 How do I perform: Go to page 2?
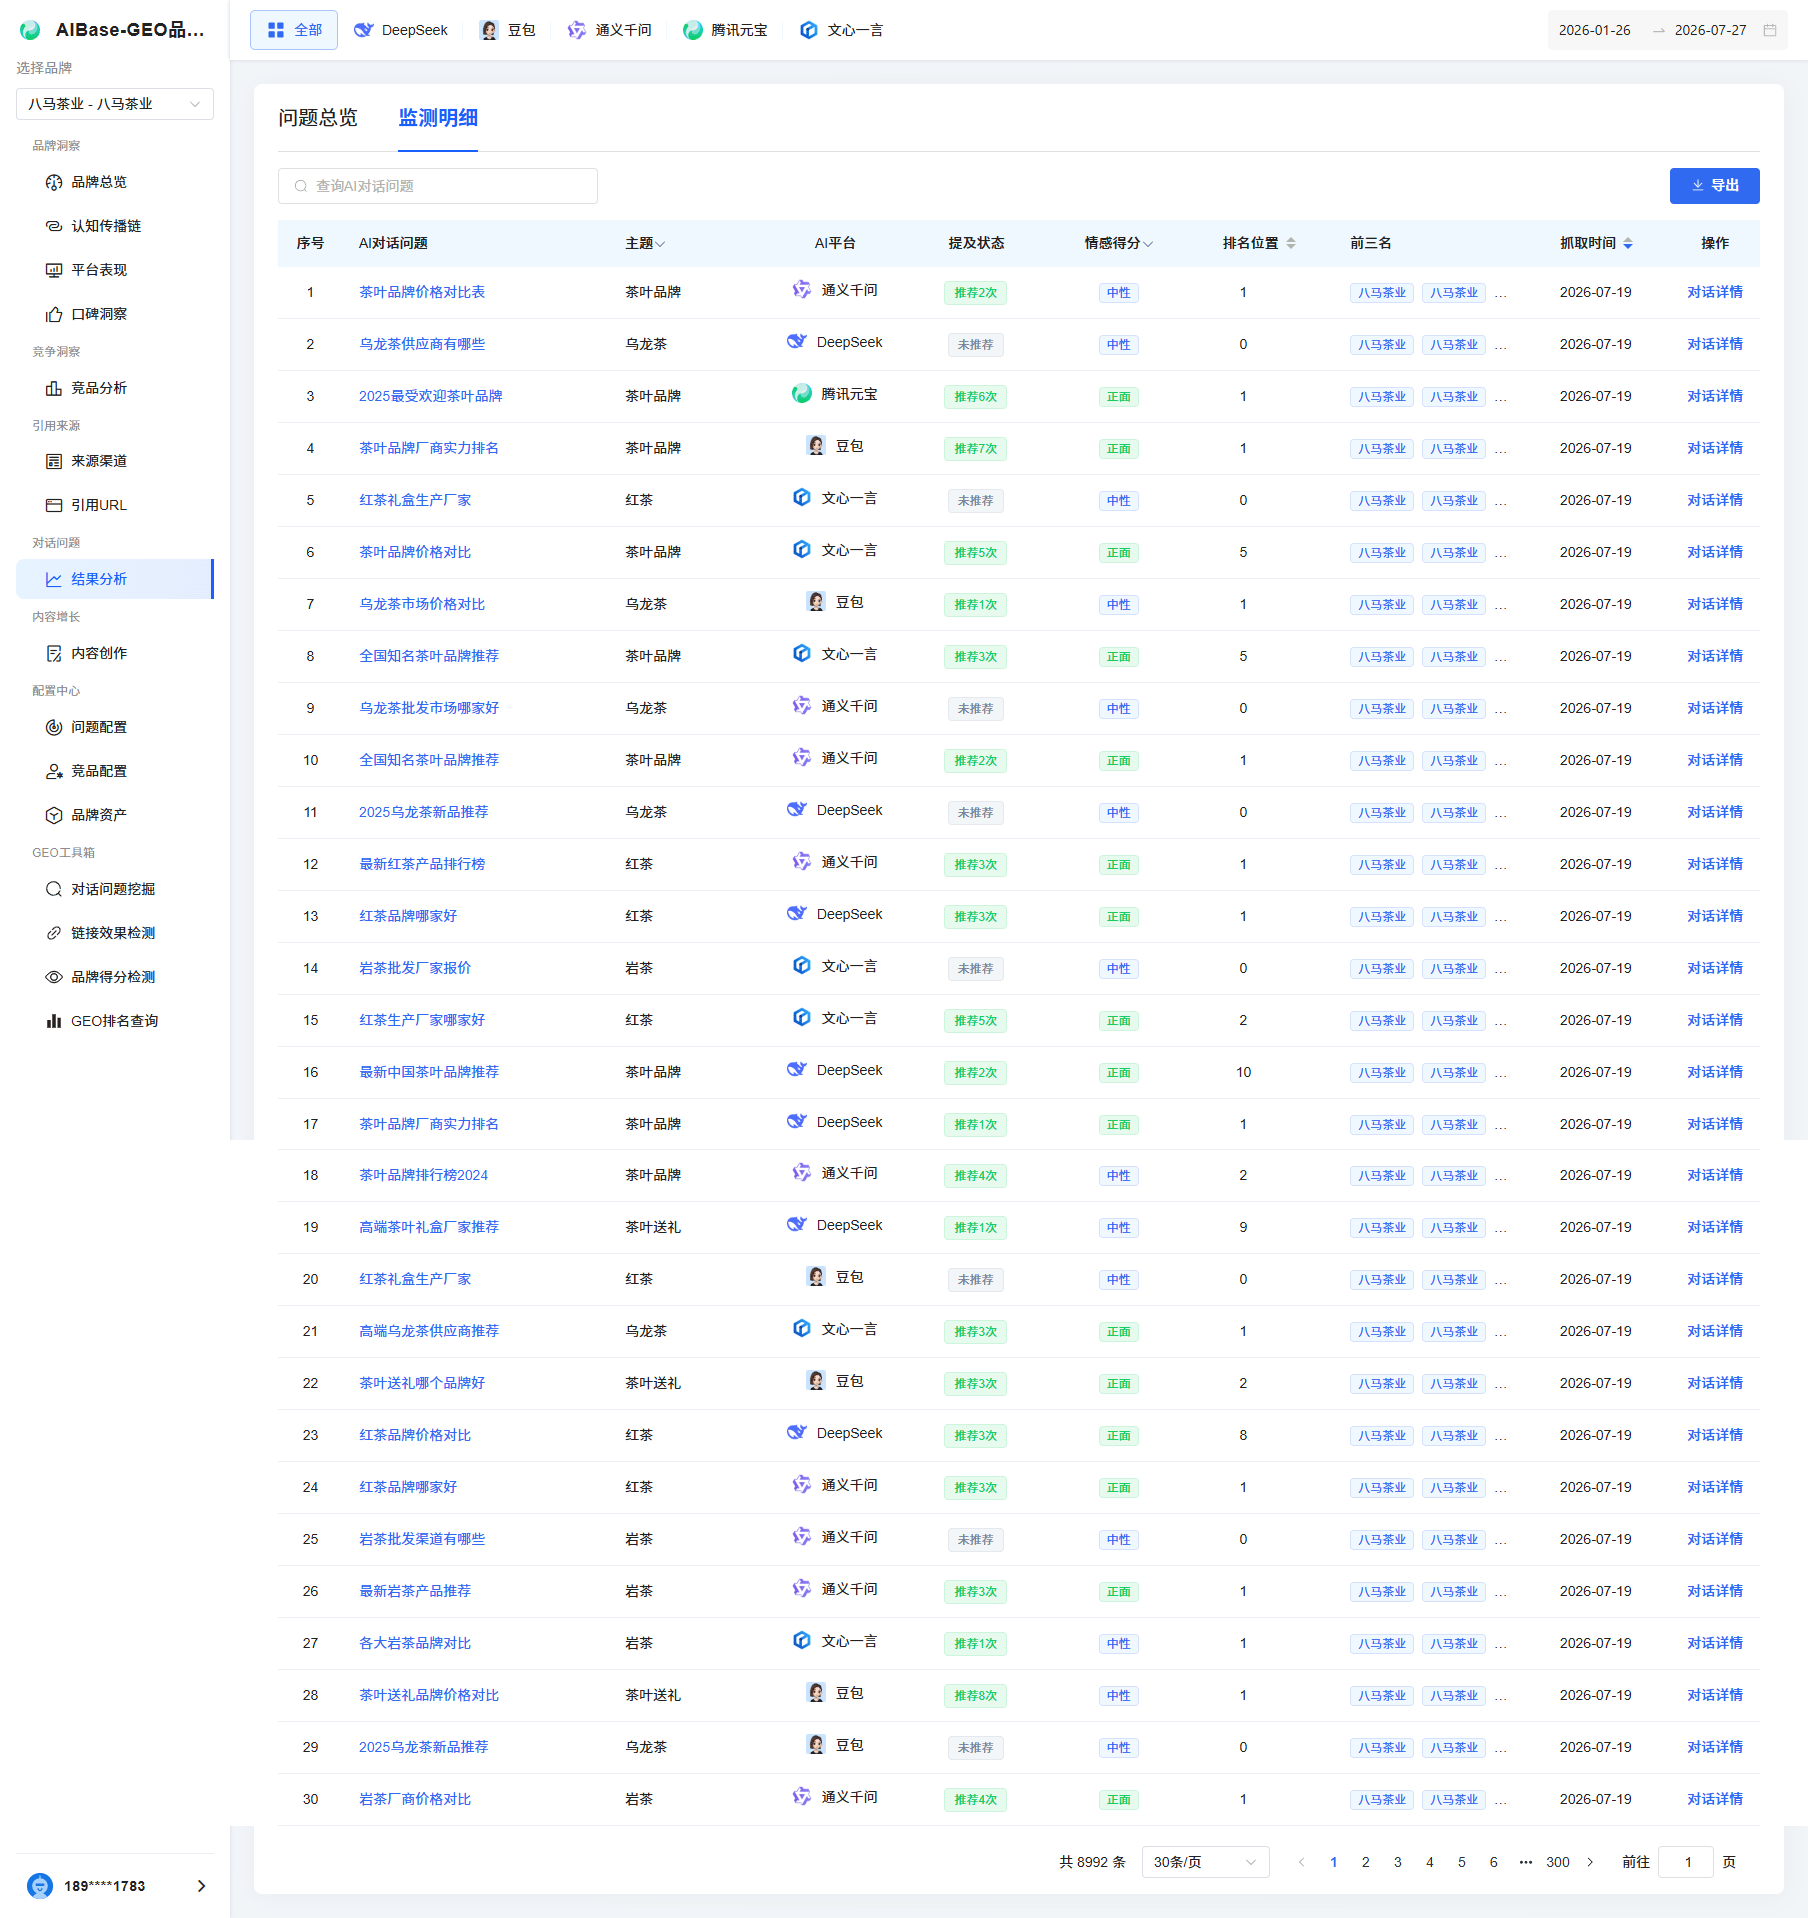coord(1366,1862)
